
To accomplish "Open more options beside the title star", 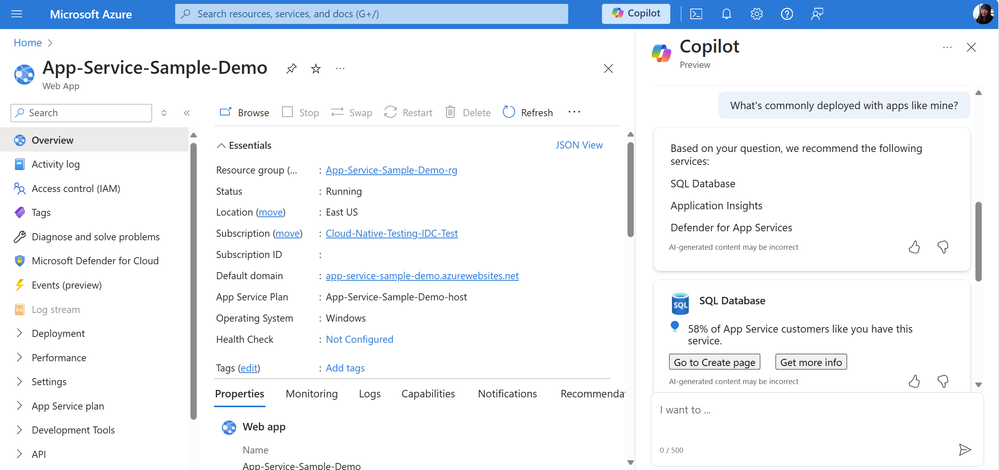I will point(340,69).
